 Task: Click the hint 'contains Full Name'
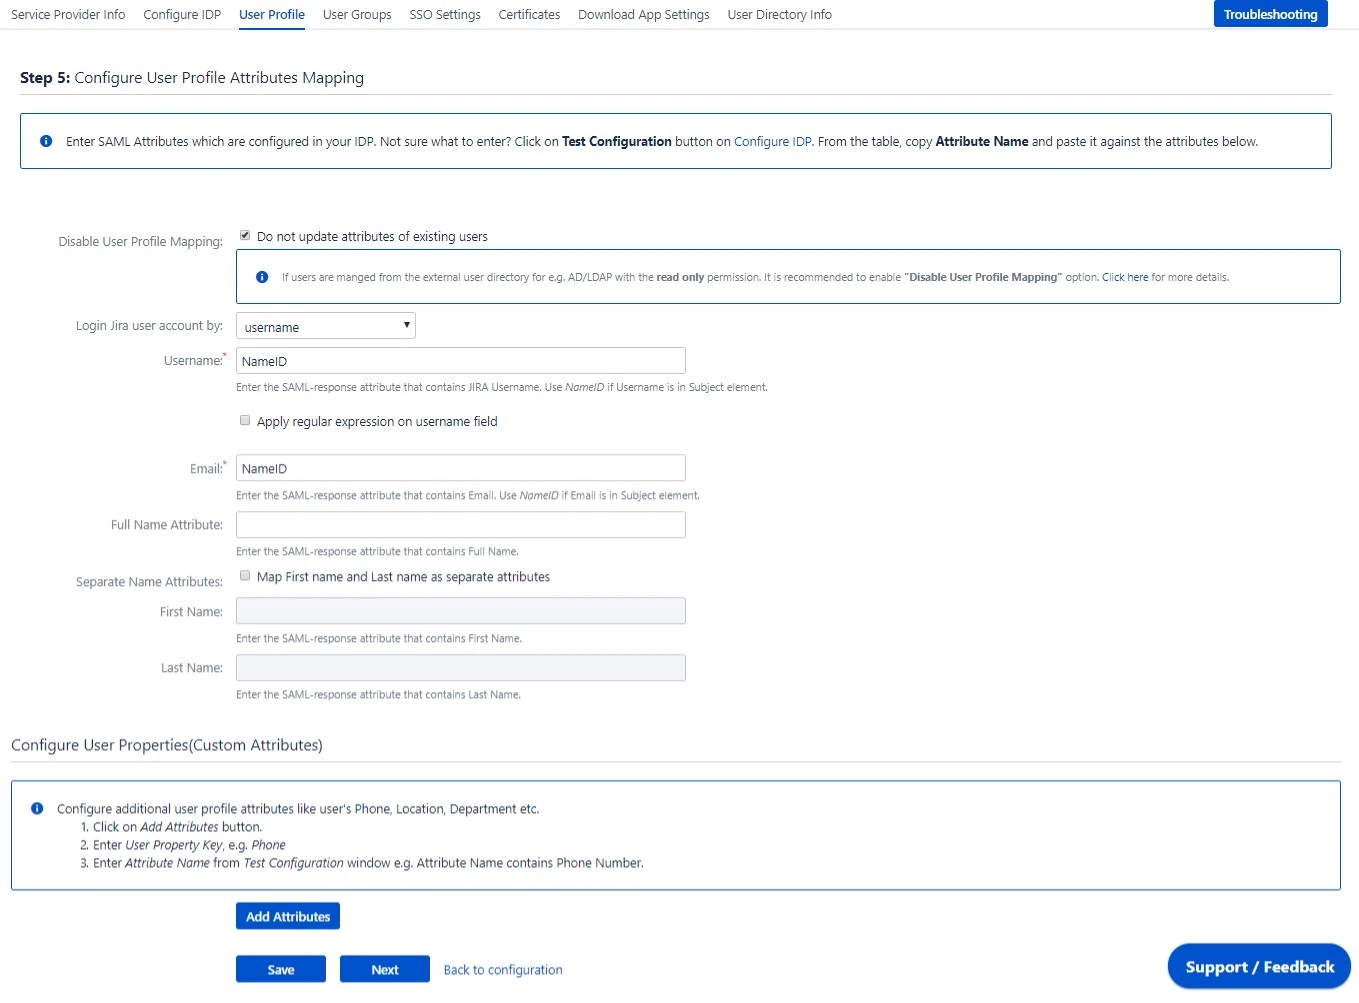pos(377,551)
